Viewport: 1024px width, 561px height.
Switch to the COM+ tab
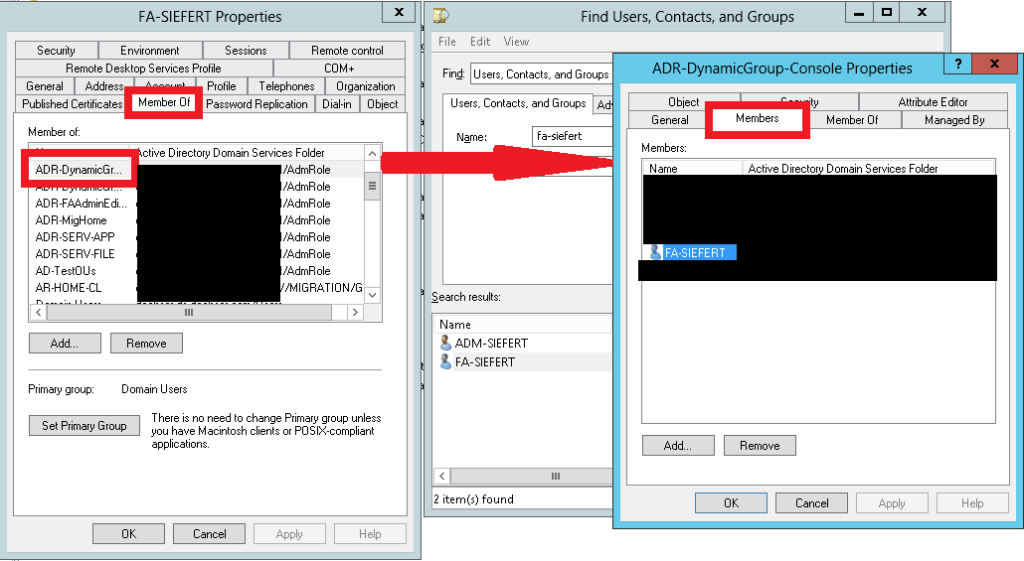(339, 68)
